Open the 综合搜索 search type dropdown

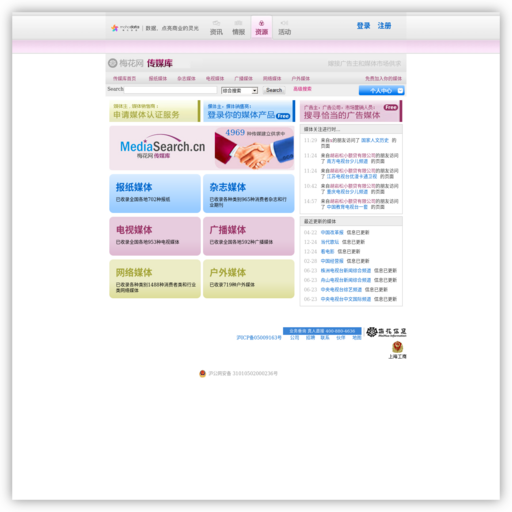click(x=240, y=91)
